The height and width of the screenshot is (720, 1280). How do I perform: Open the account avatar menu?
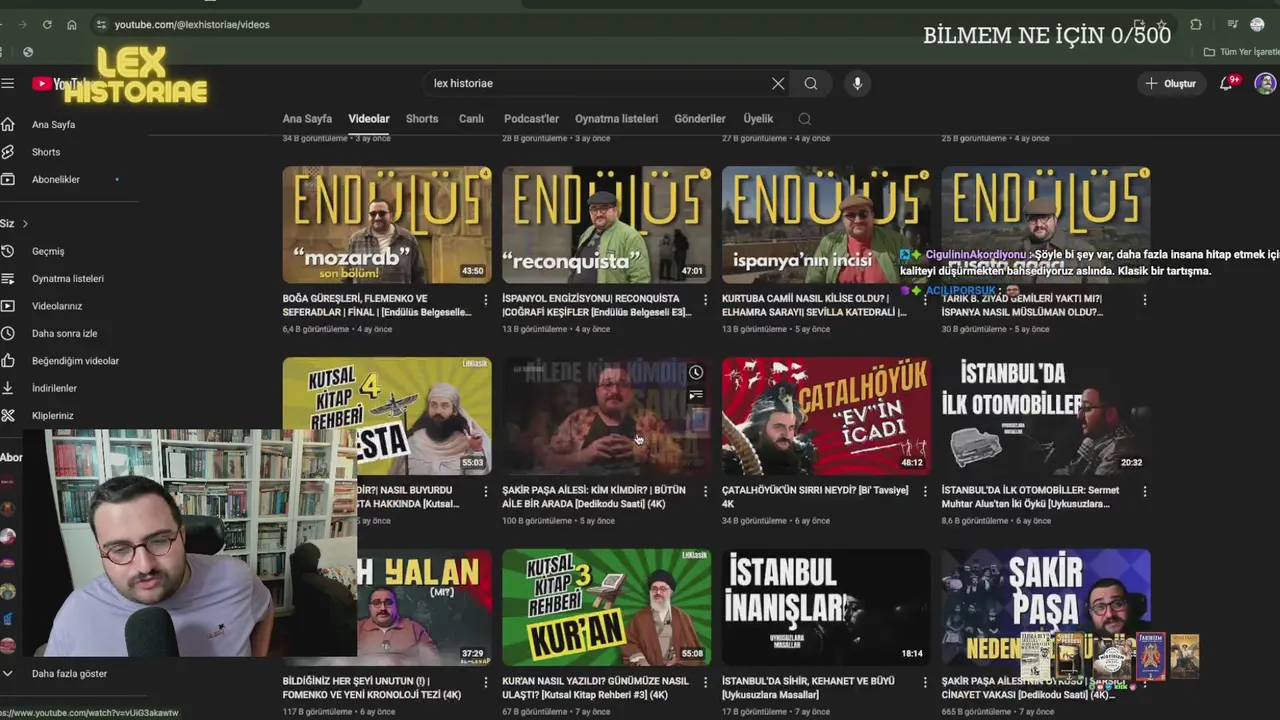point(1265,84)
